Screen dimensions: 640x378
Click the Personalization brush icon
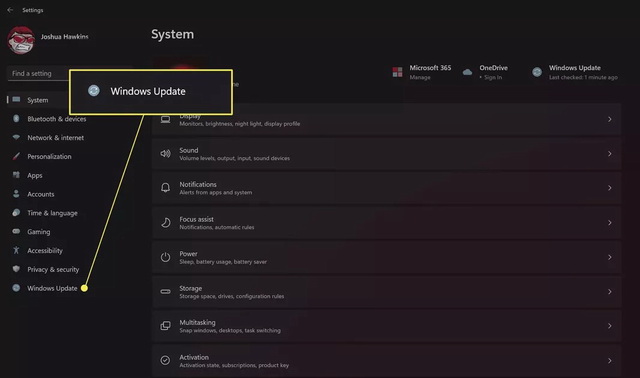point(16,156)
